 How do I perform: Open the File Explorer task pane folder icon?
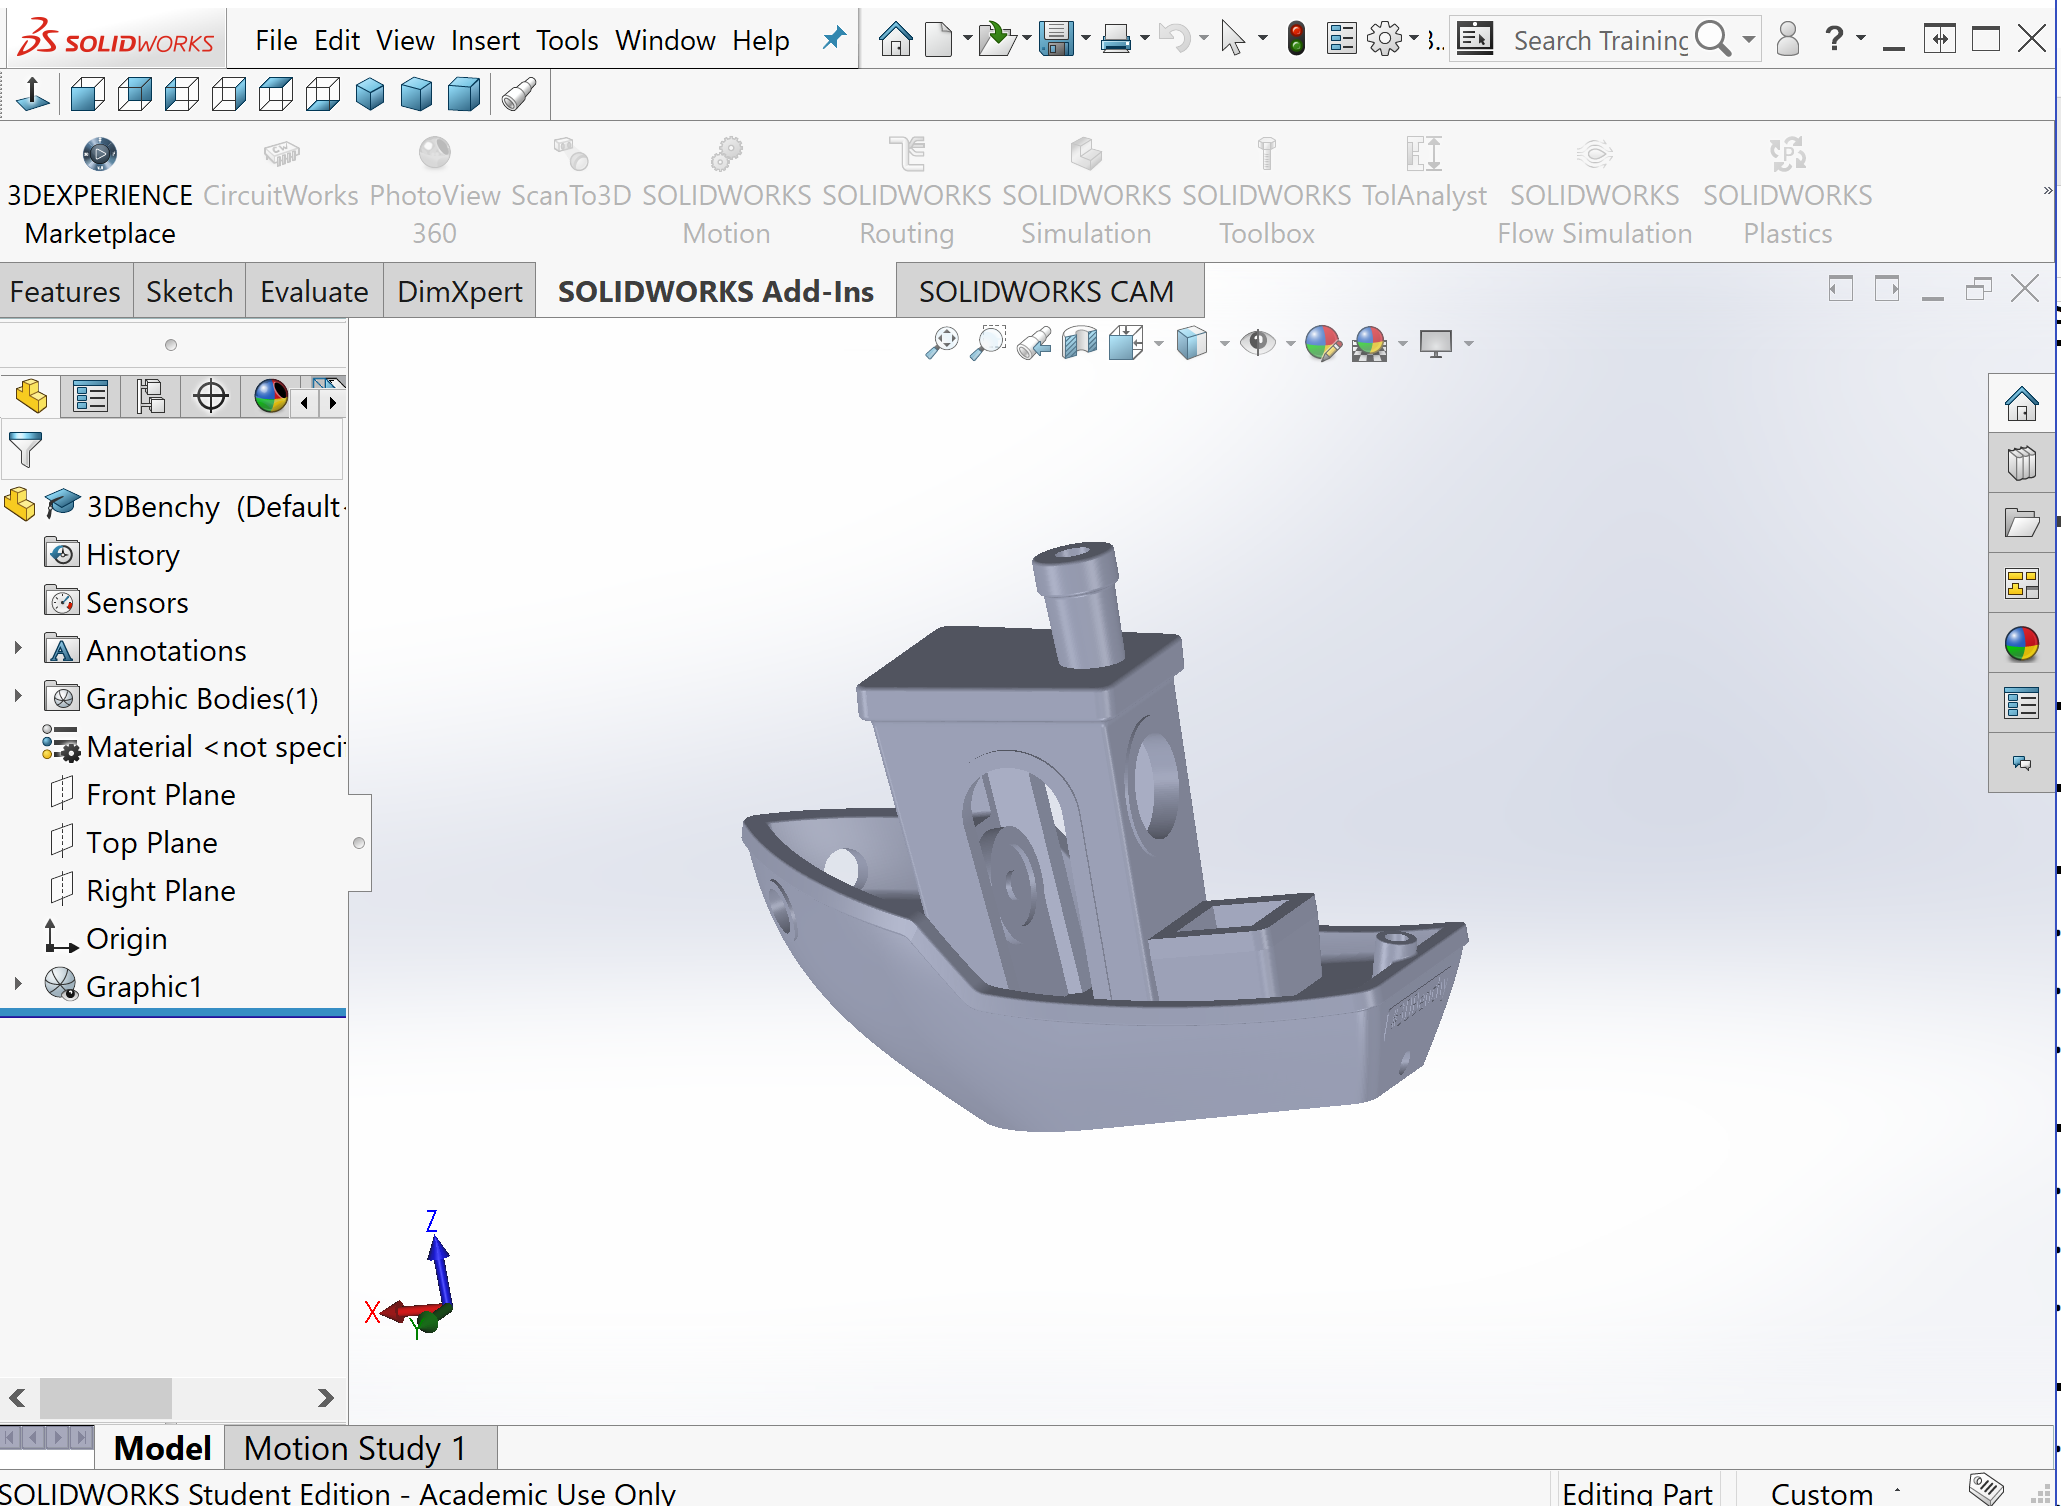2021,523
